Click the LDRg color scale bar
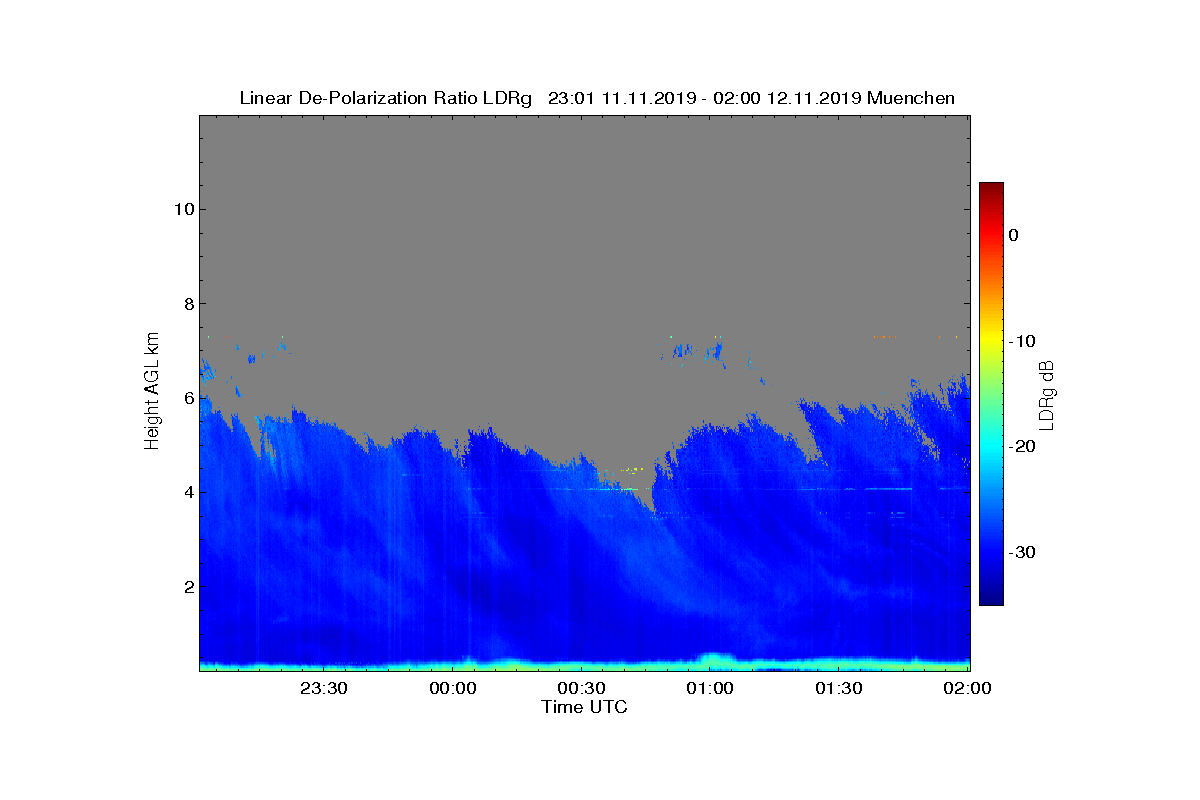 (991, 393)
